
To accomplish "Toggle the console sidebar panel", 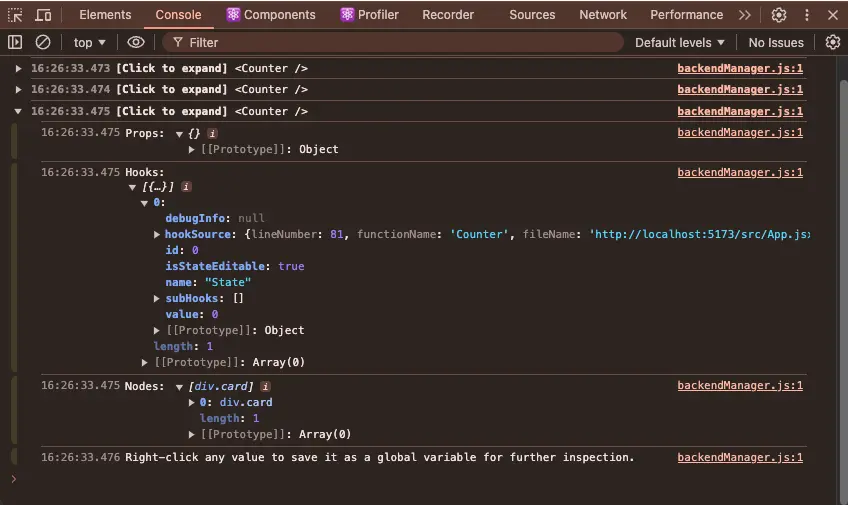I will pos(15,42).
